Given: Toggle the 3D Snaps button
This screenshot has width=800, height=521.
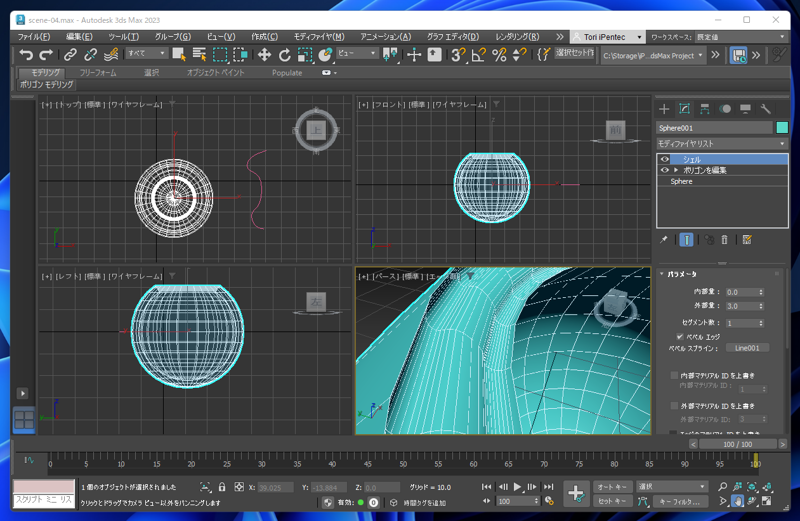Looking at the screenshot, I should pyautogui.click(x=458, y=54).
